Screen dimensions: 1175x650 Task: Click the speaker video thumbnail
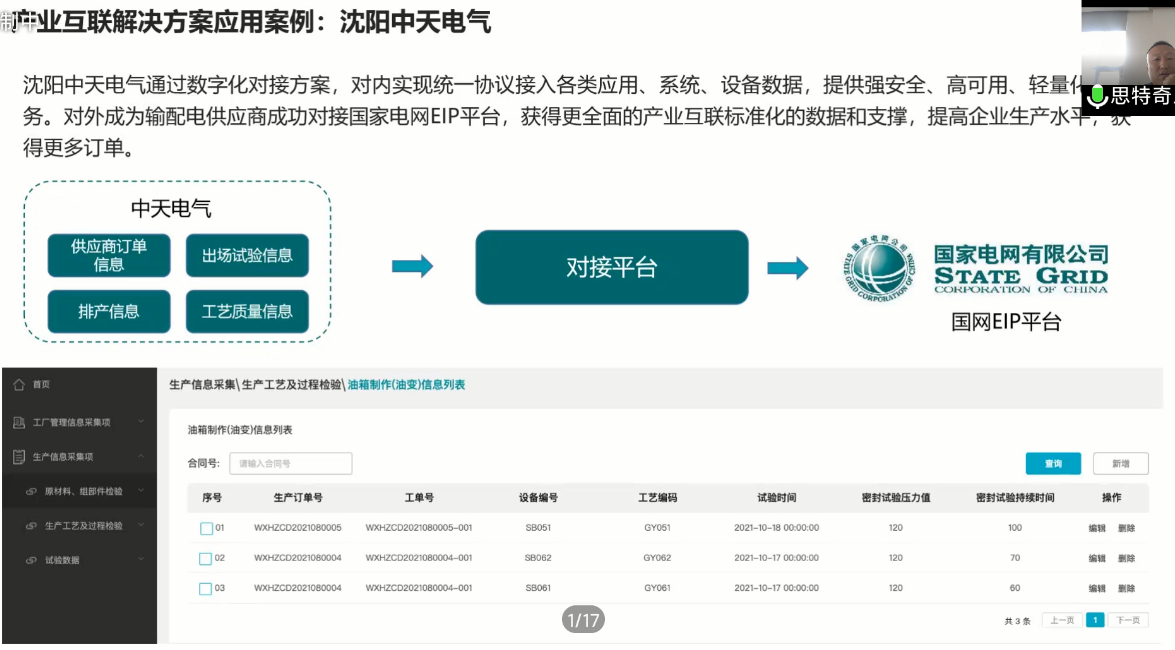tap(1128, 58)
